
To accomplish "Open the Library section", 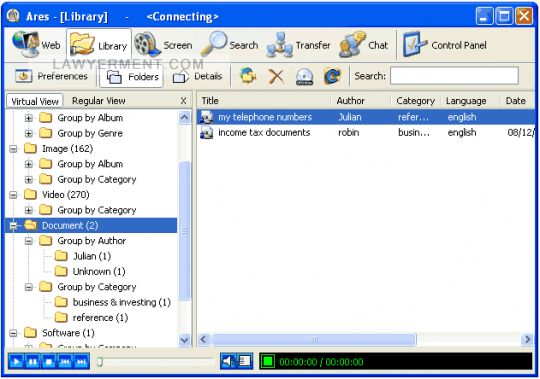I will [x=99, y=45].
